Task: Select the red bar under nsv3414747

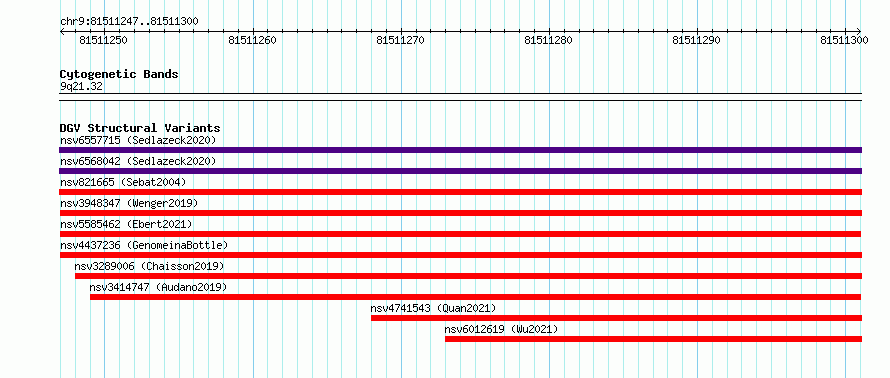Action: click(x=476, y=297)
